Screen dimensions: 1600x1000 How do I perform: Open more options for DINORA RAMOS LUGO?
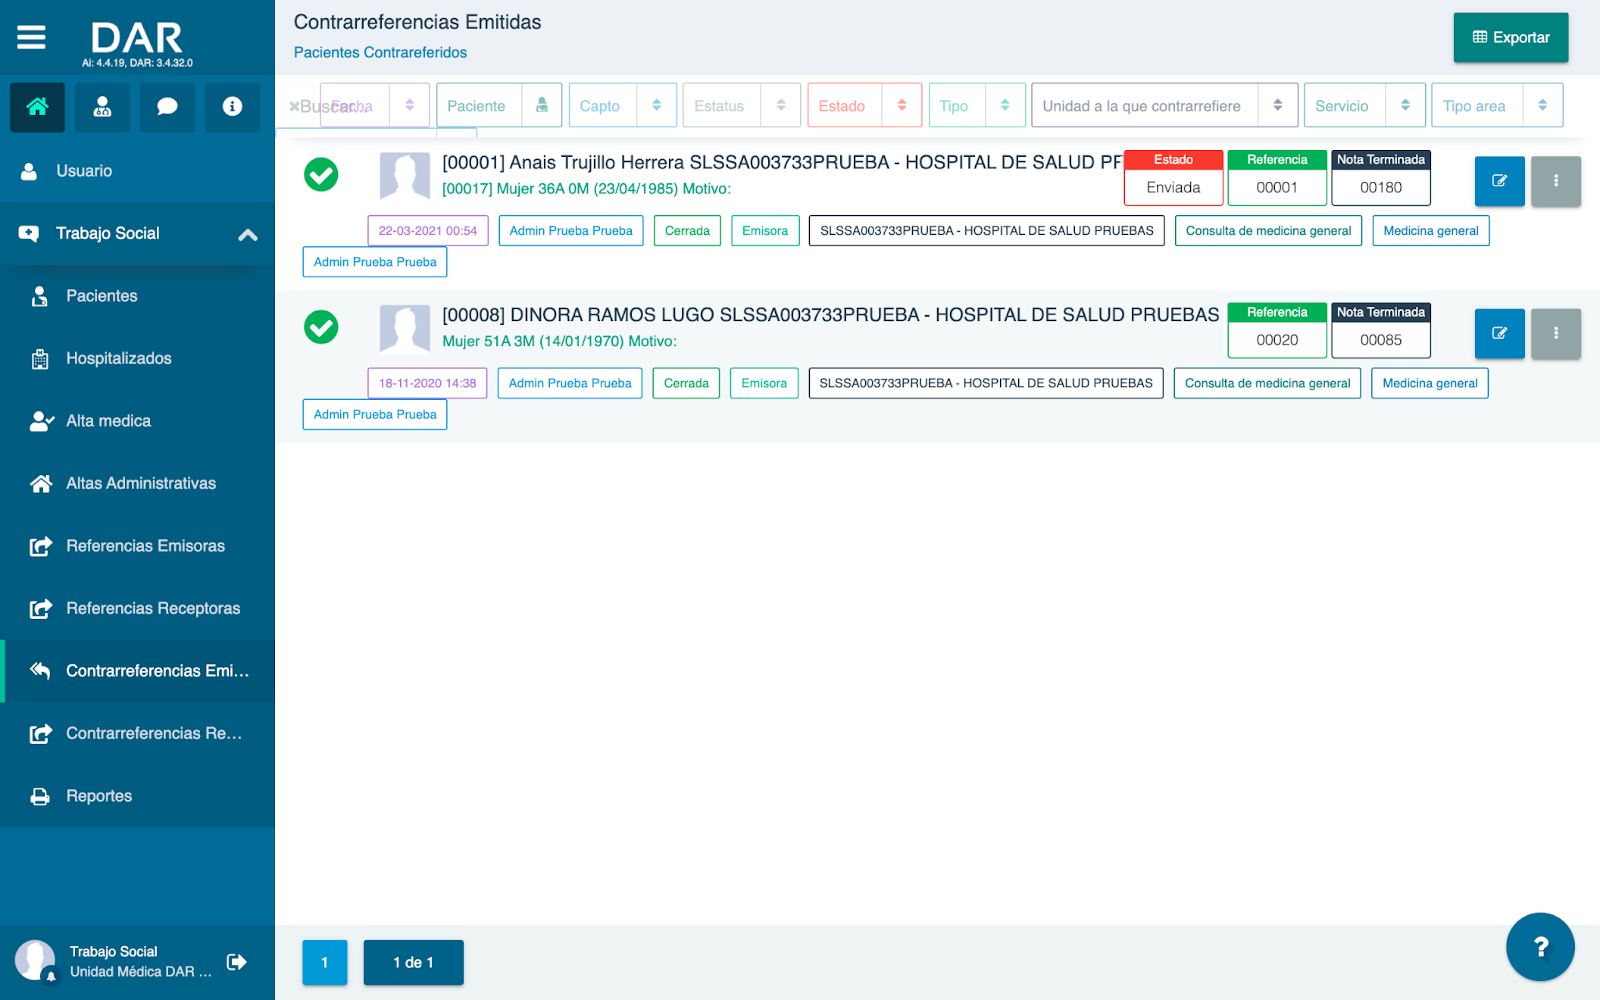(1555, 334)
